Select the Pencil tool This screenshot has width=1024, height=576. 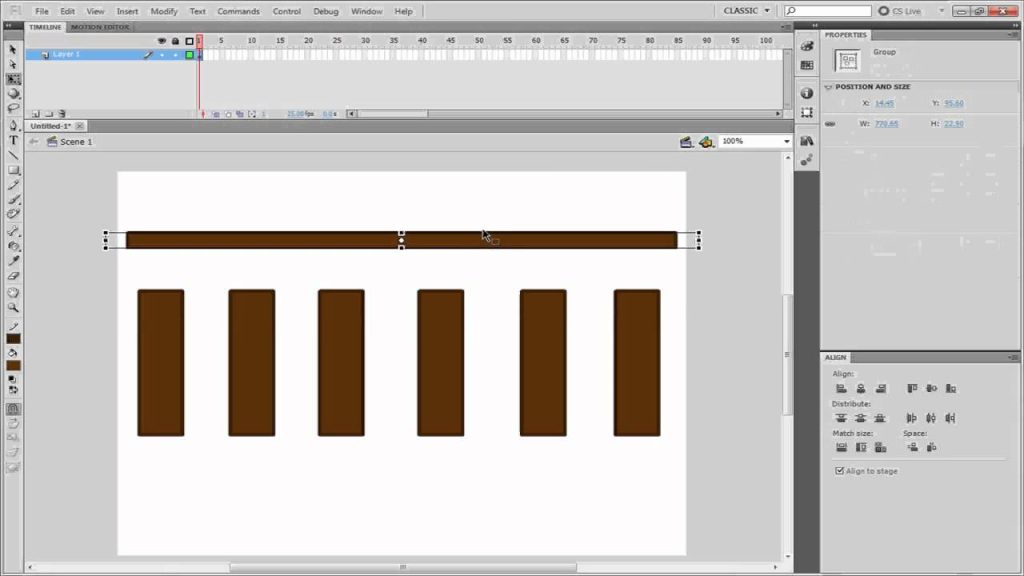(13, 185)
